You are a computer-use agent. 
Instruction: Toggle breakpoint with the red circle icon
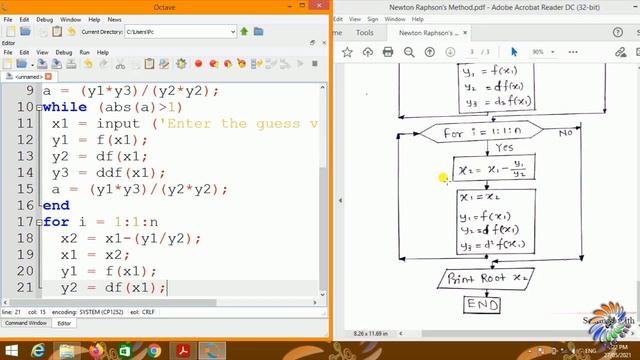(198, 64)
